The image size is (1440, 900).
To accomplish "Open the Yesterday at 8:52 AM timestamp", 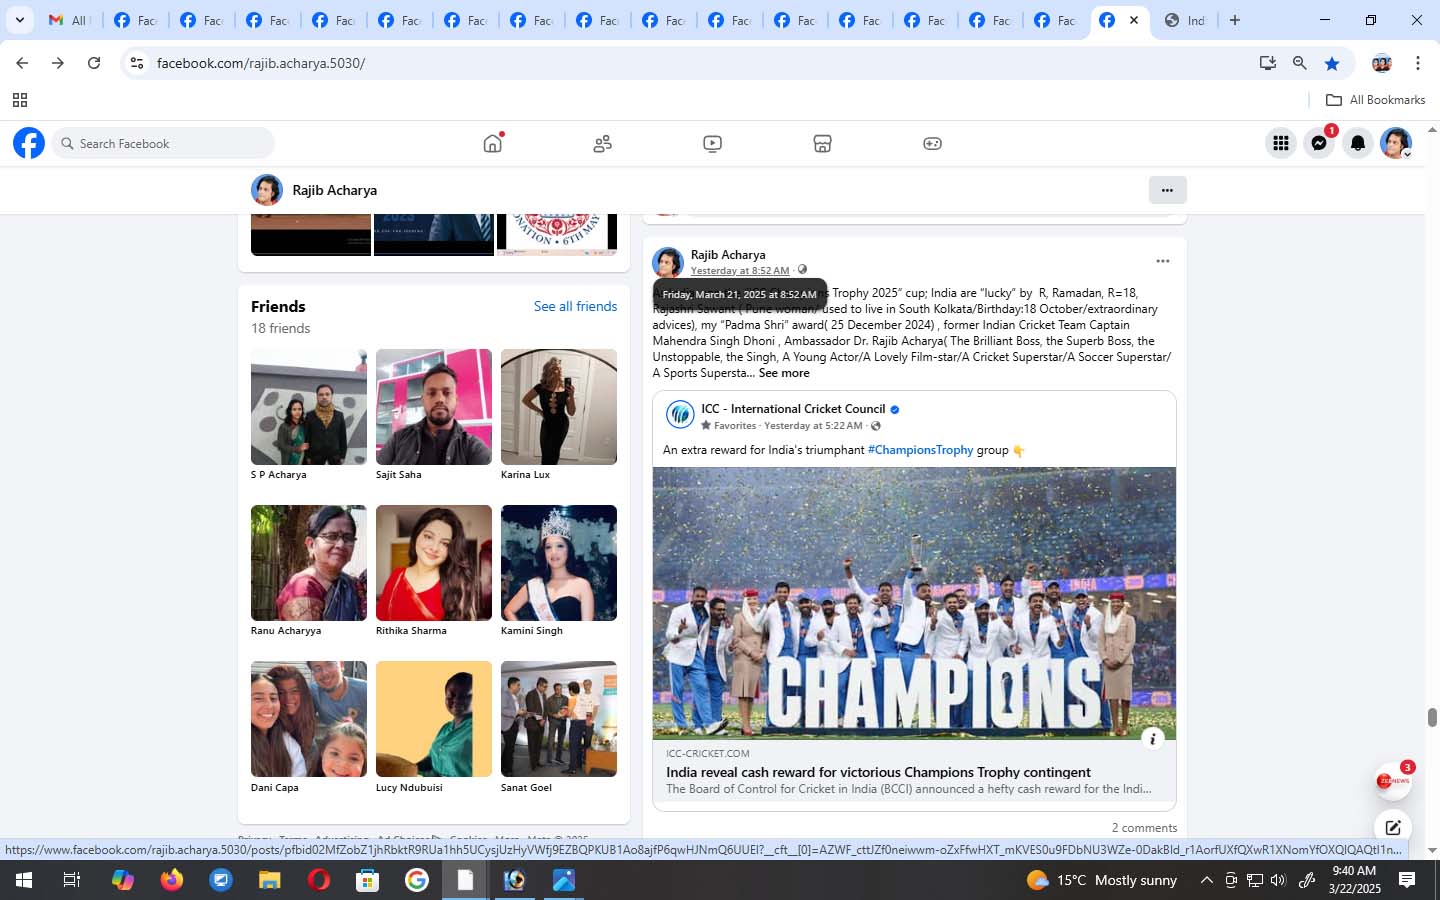I will pos(740,271).
